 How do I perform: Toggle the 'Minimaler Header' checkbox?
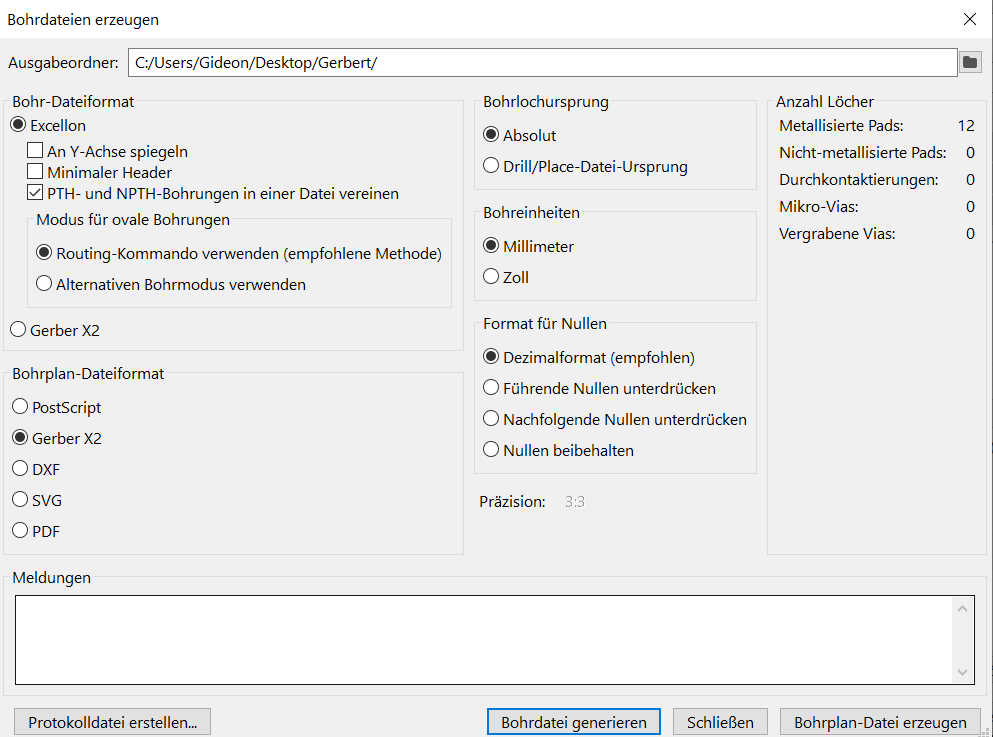pos(35,172)
